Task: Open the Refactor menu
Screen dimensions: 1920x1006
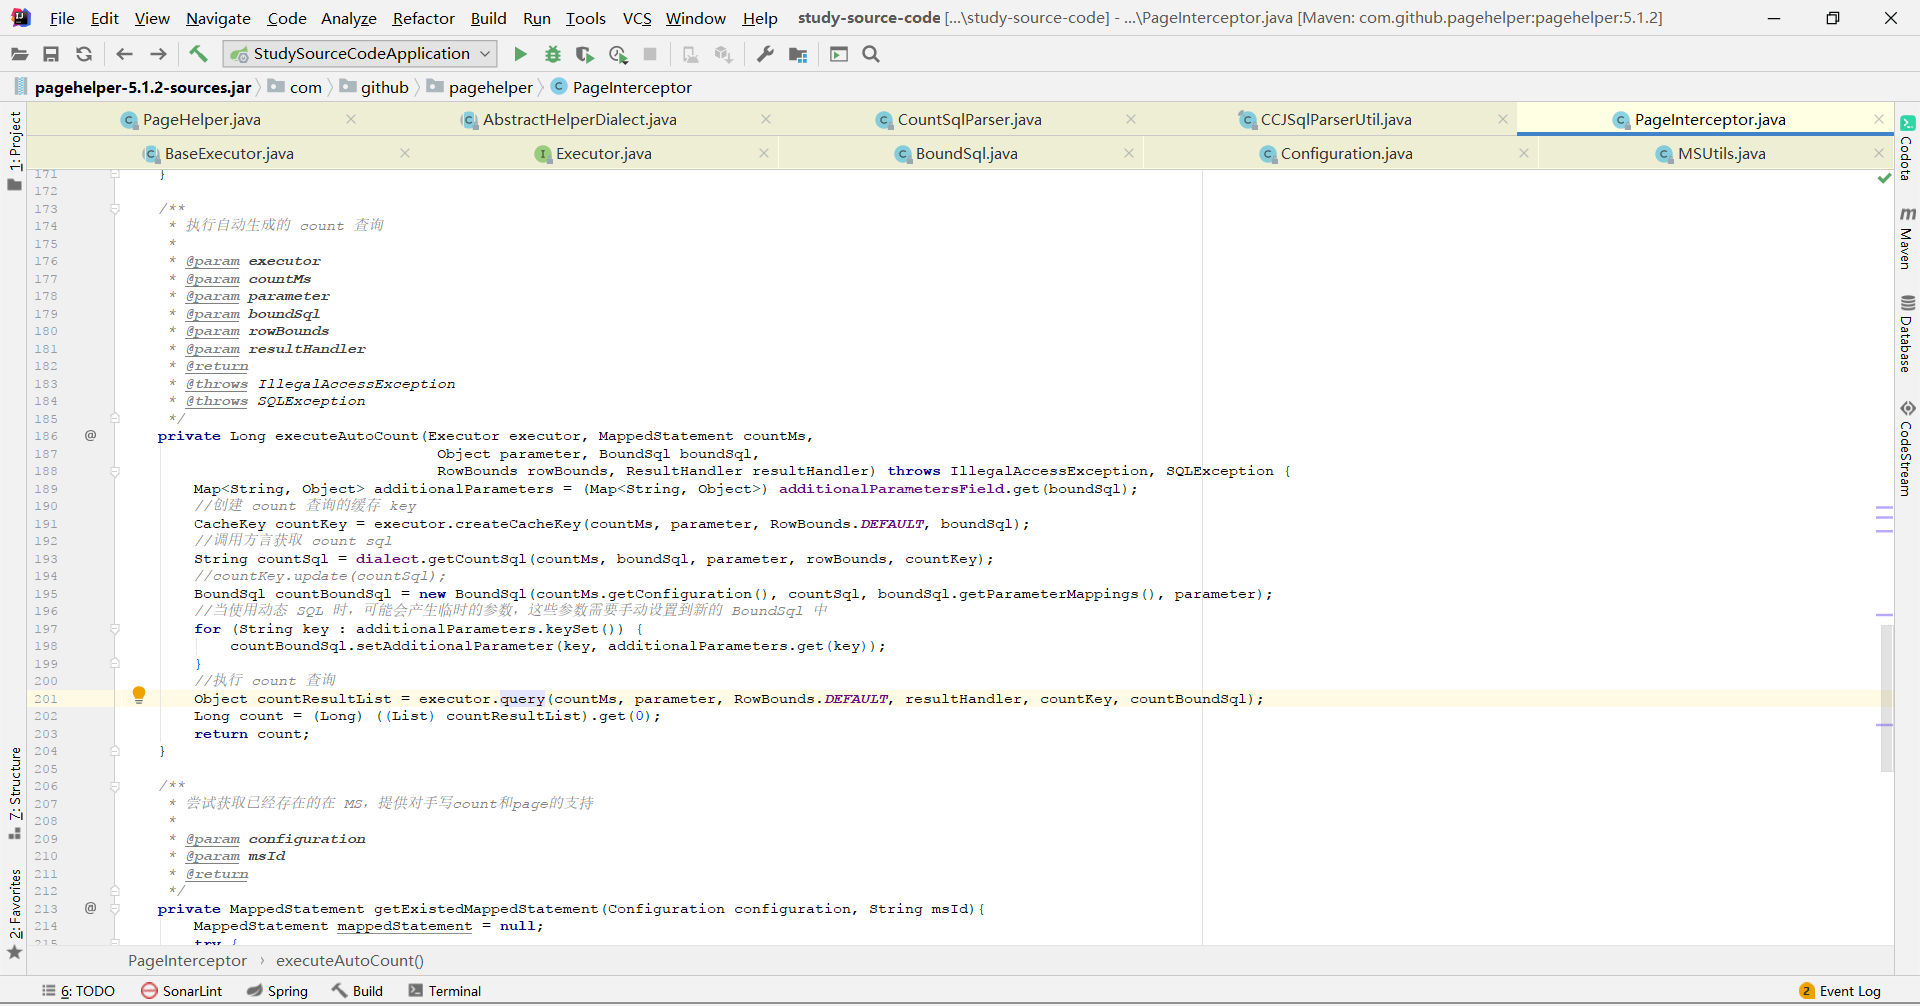Action: 423,18
